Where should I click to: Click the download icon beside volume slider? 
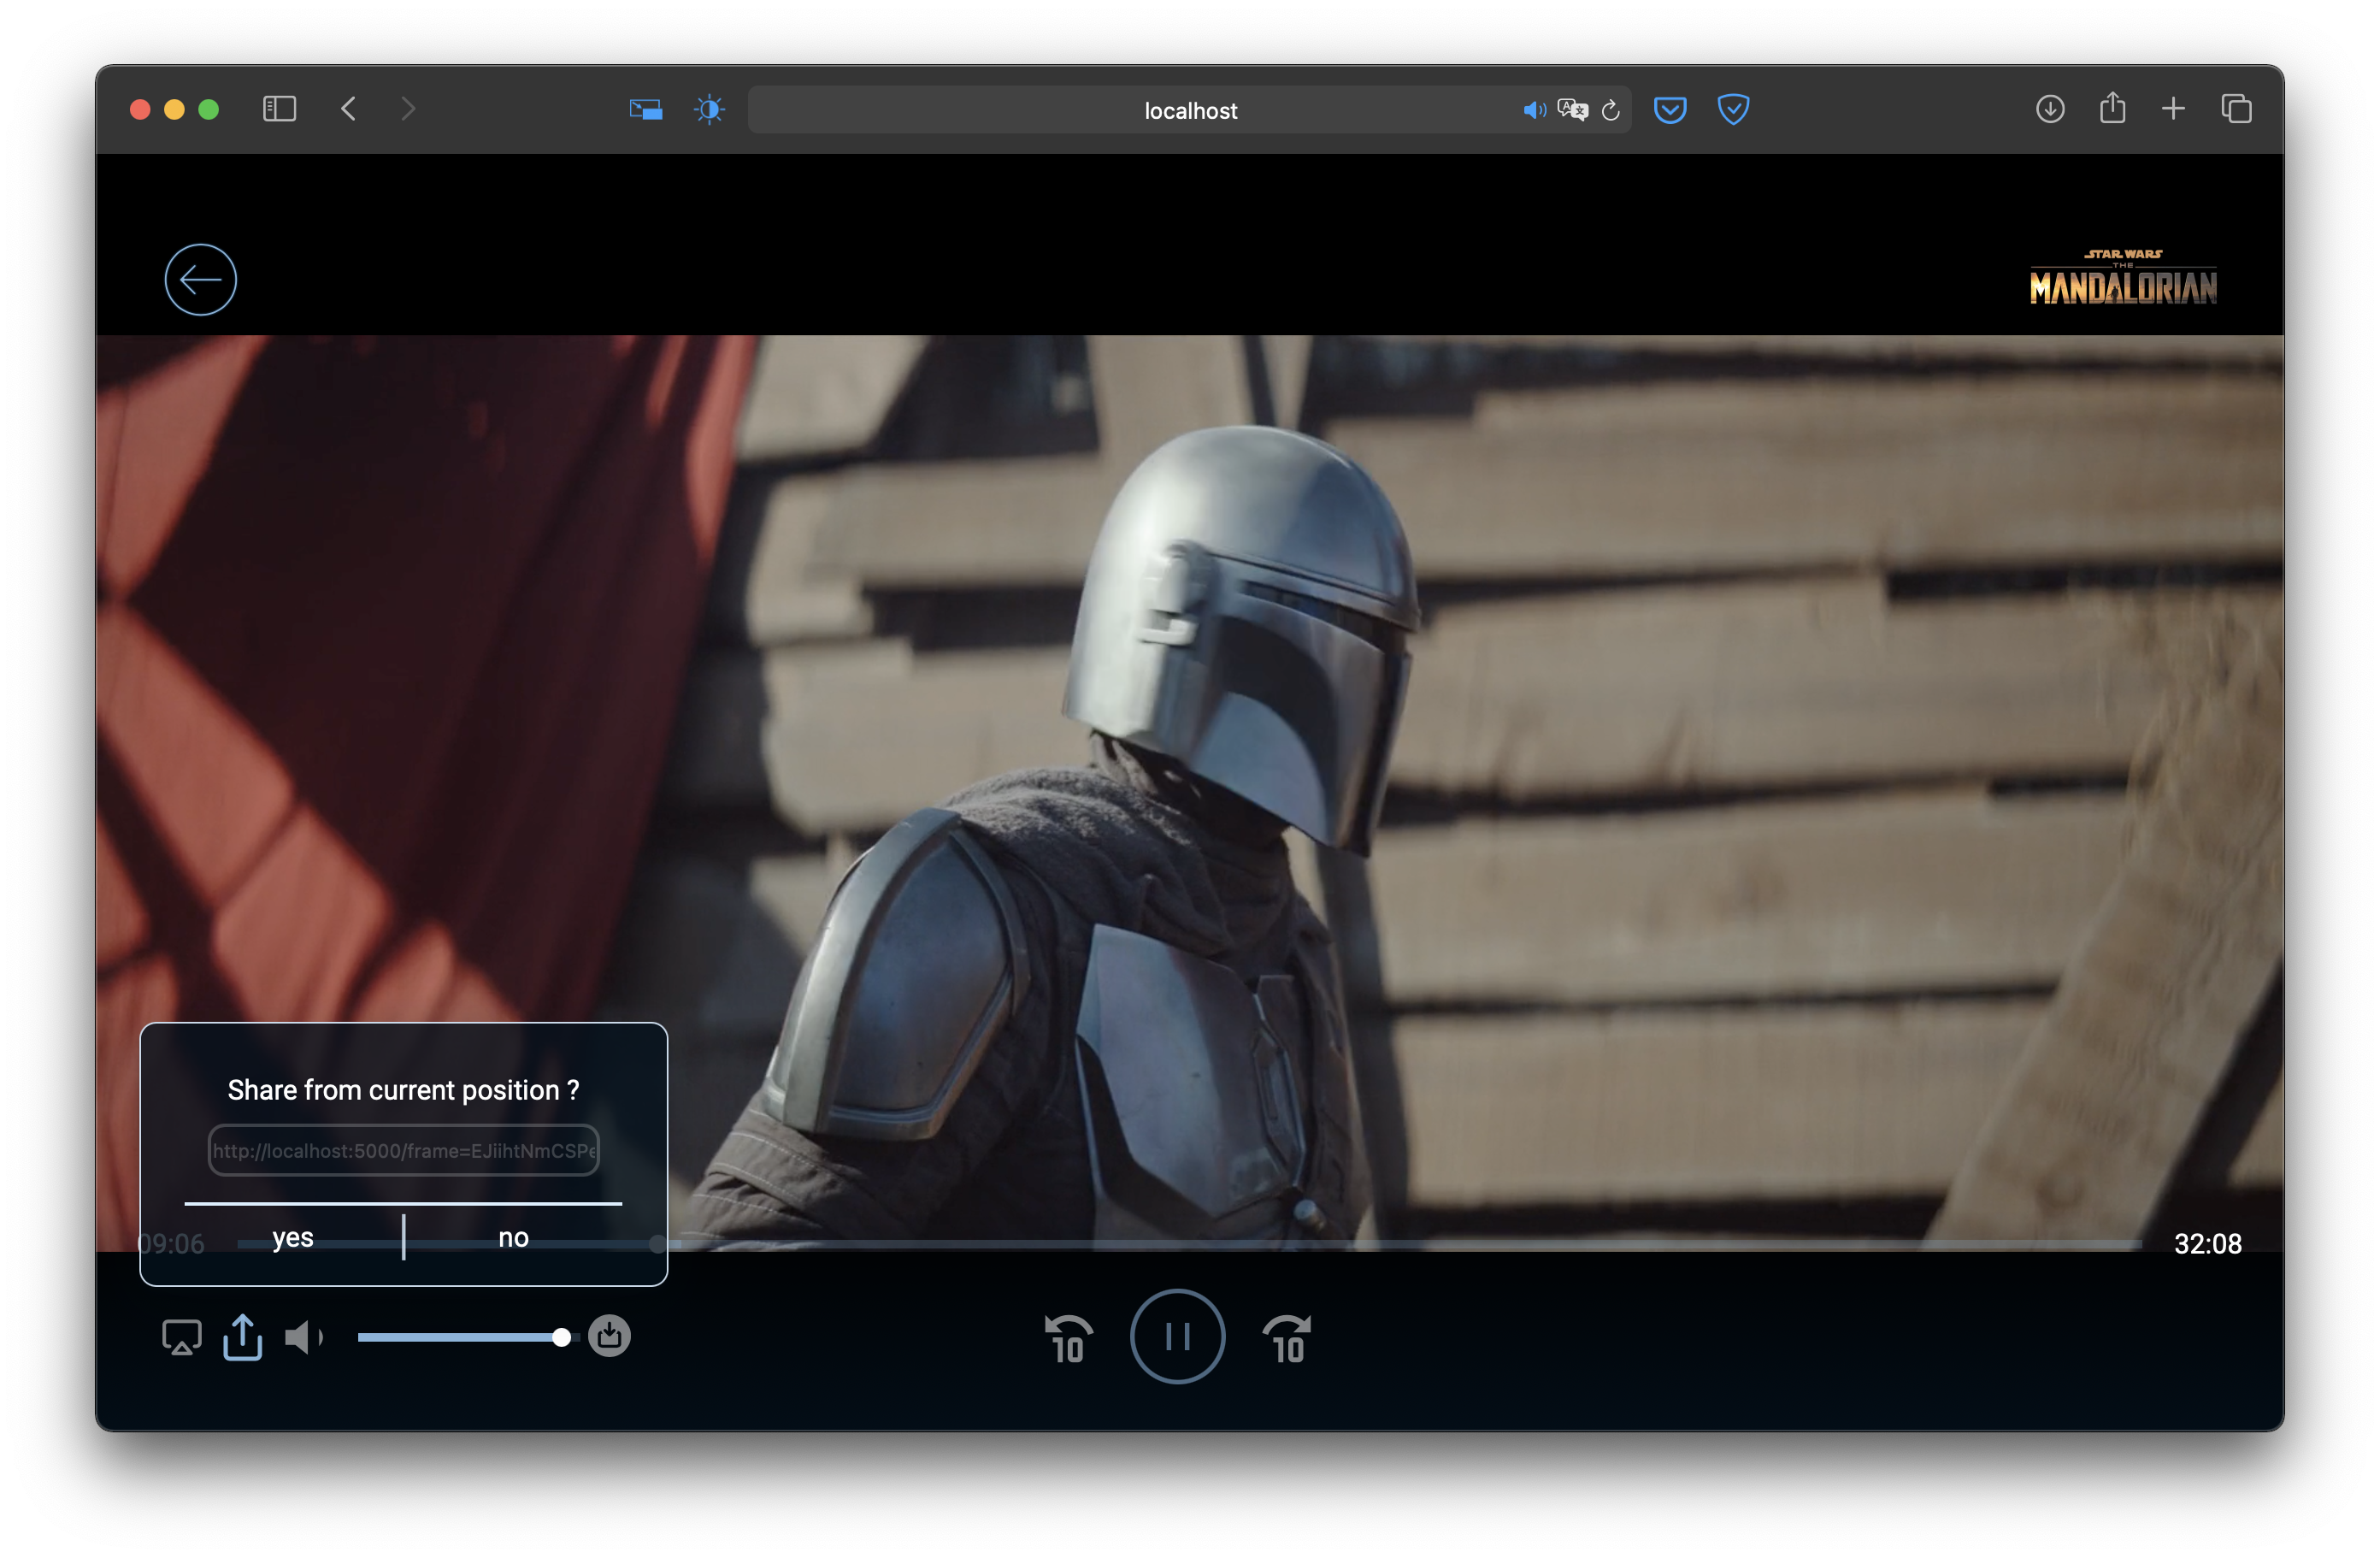tap(609, 1336)
